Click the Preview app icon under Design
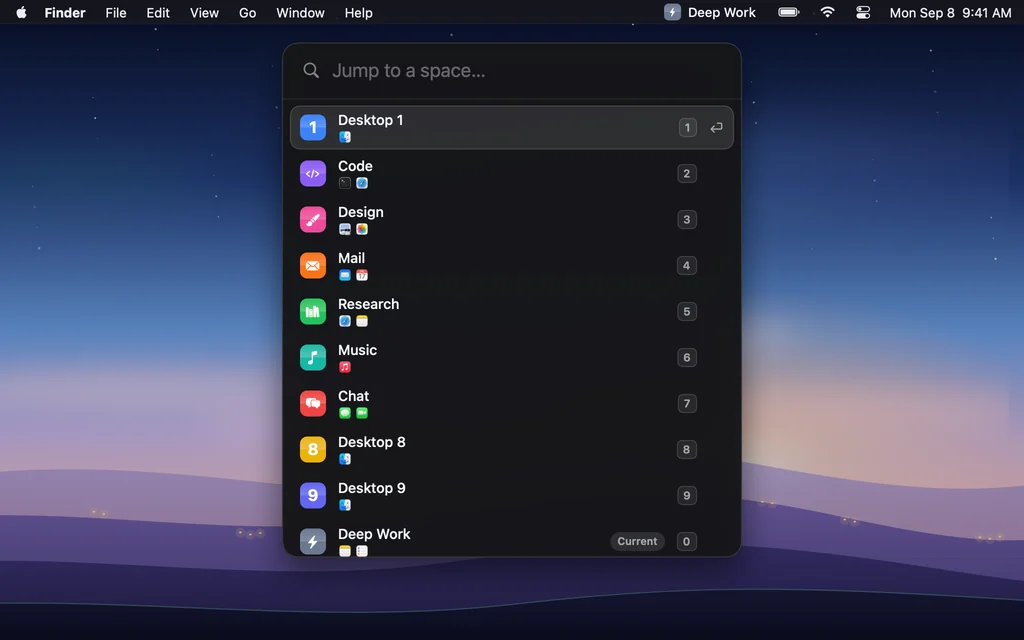Viewport: 1024px width, 640px height. click(x=345, y=229)
